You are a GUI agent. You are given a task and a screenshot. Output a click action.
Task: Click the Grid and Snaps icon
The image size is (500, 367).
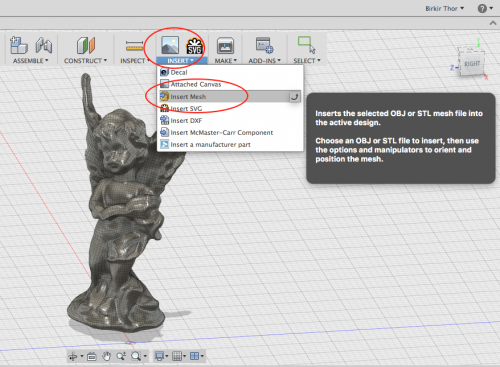[x=177, y=356]
